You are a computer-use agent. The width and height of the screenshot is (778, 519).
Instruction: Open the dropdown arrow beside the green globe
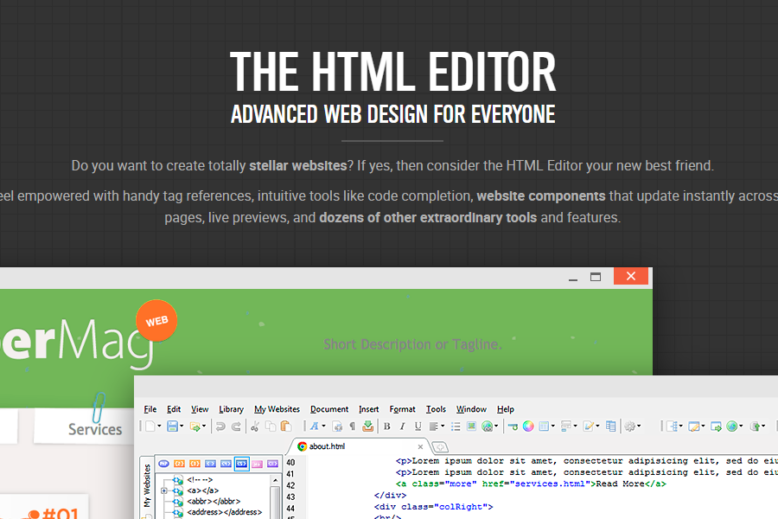(x=741, y=426)
